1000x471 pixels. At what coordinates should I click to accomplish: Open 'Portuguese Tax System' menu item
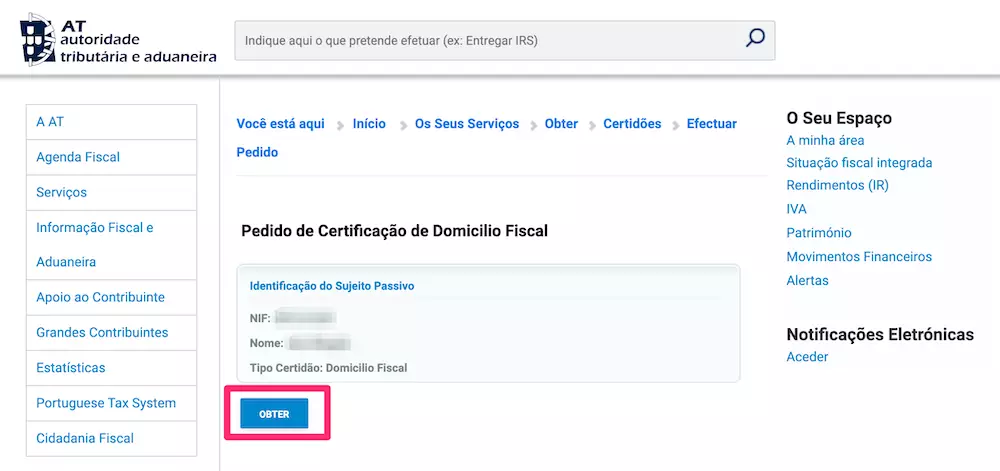pyautogui.click(x=112, y=403)
